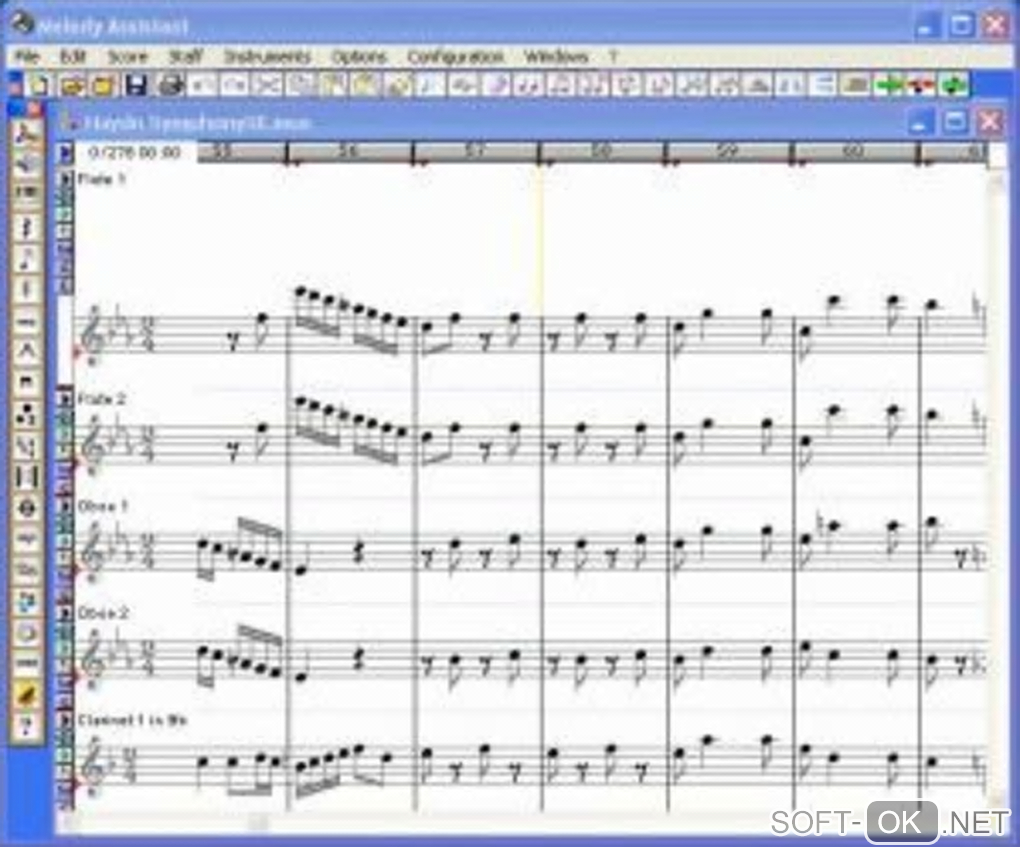Open the Options menu

(359, 57)
